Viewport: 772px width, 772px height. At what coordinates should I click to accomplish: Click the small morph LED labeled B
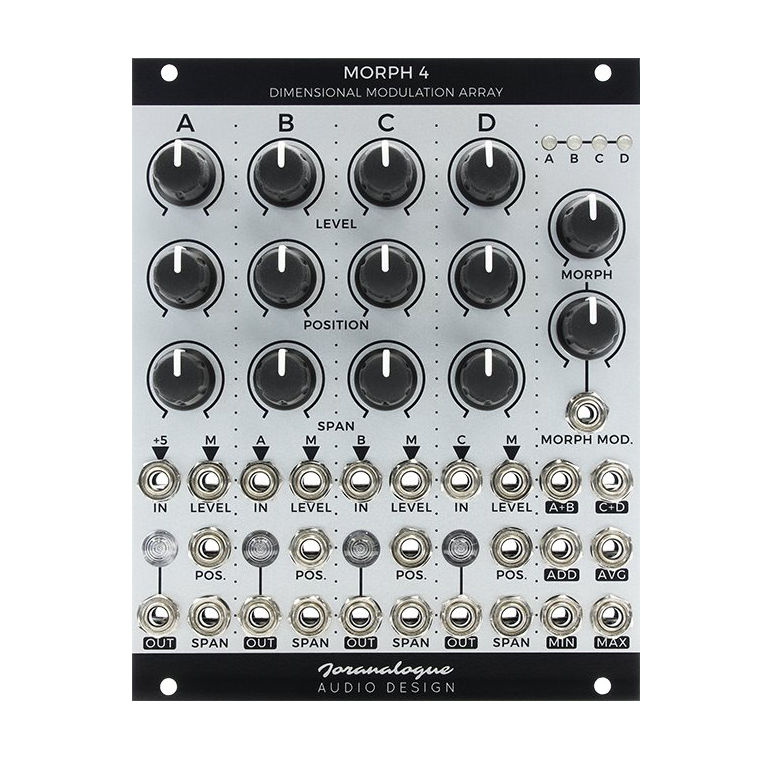(x=574, y=143)
